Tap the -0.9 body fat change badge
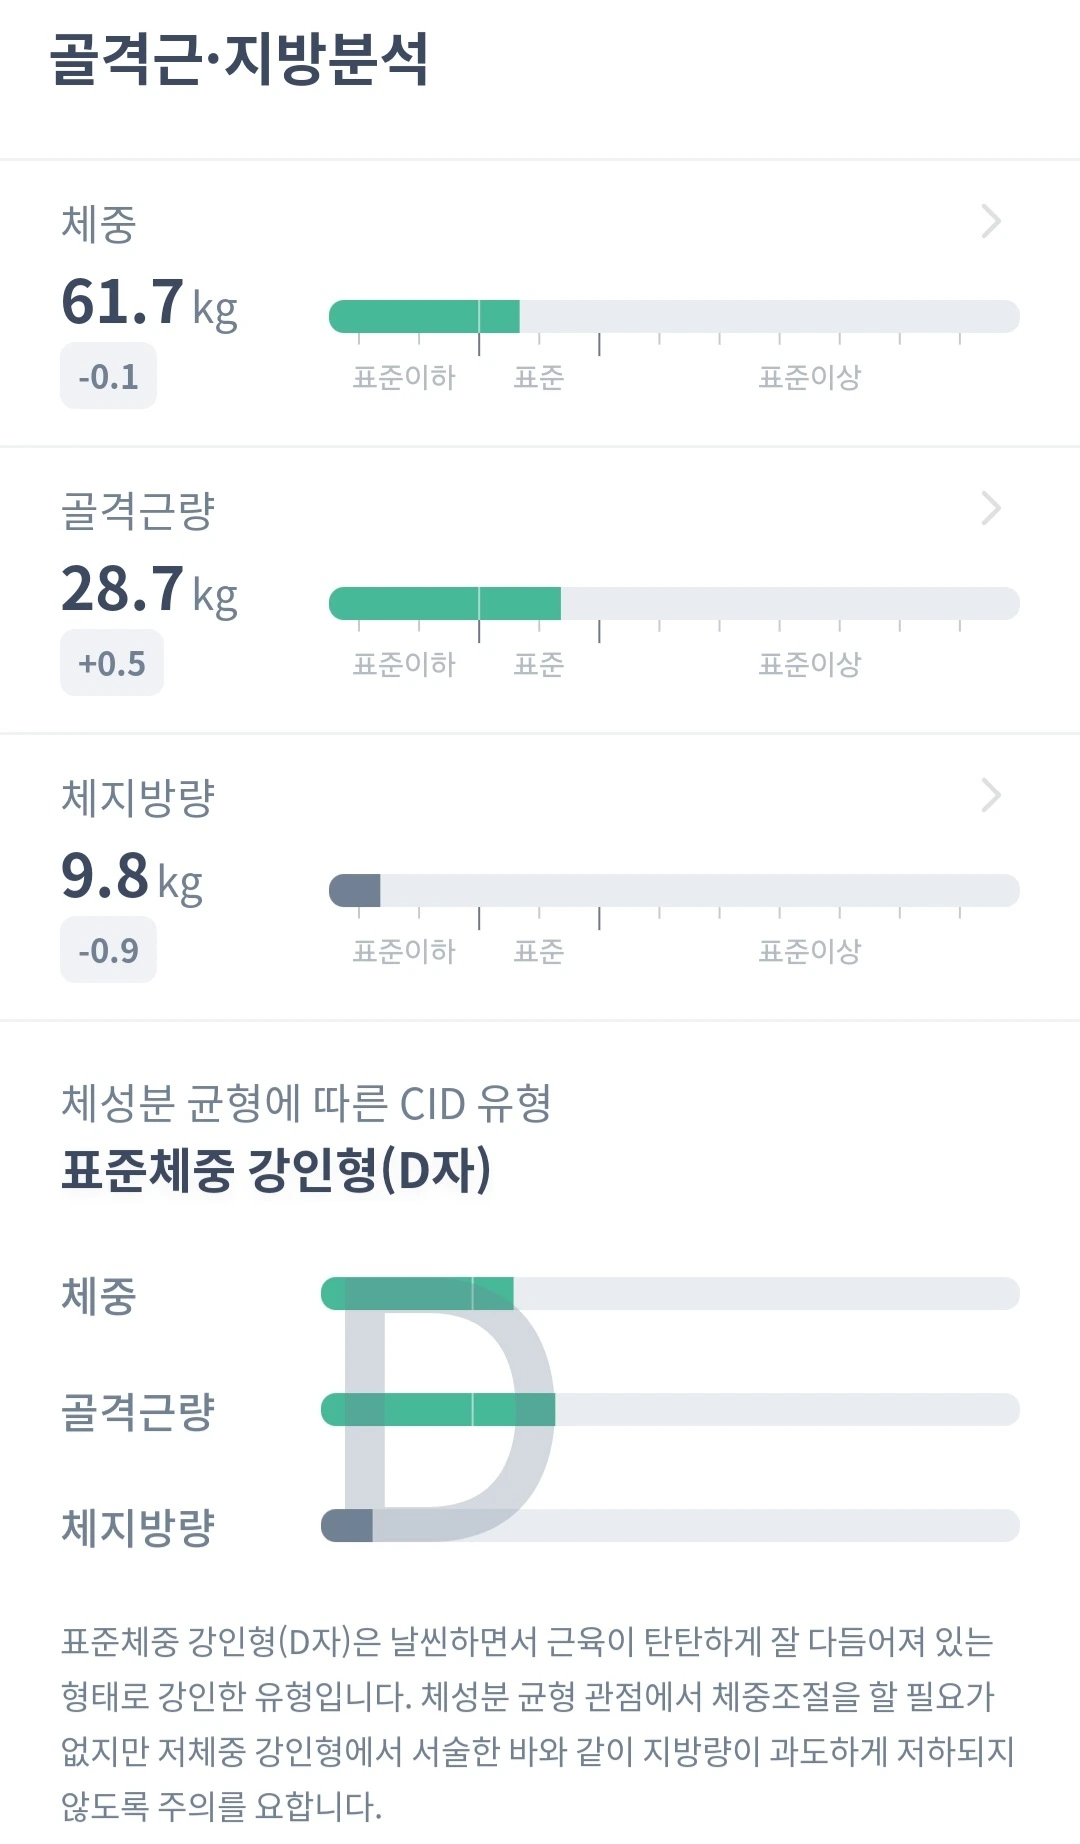This screenshot has width=1080, height=1844. coord(108,950)
